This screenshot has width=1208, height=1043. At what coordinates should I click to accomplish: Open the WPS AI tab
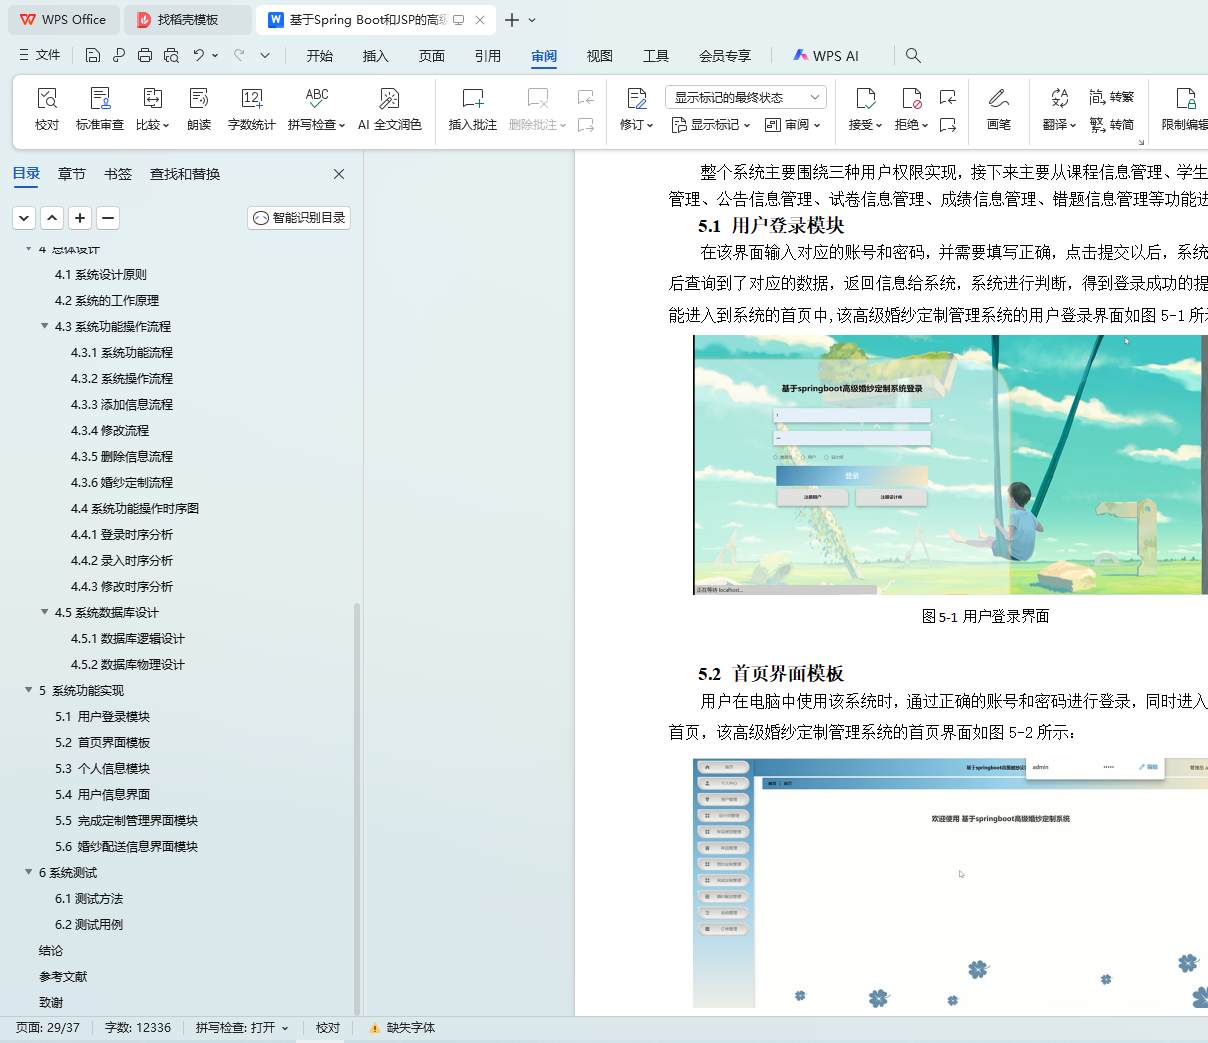[826, 56]
